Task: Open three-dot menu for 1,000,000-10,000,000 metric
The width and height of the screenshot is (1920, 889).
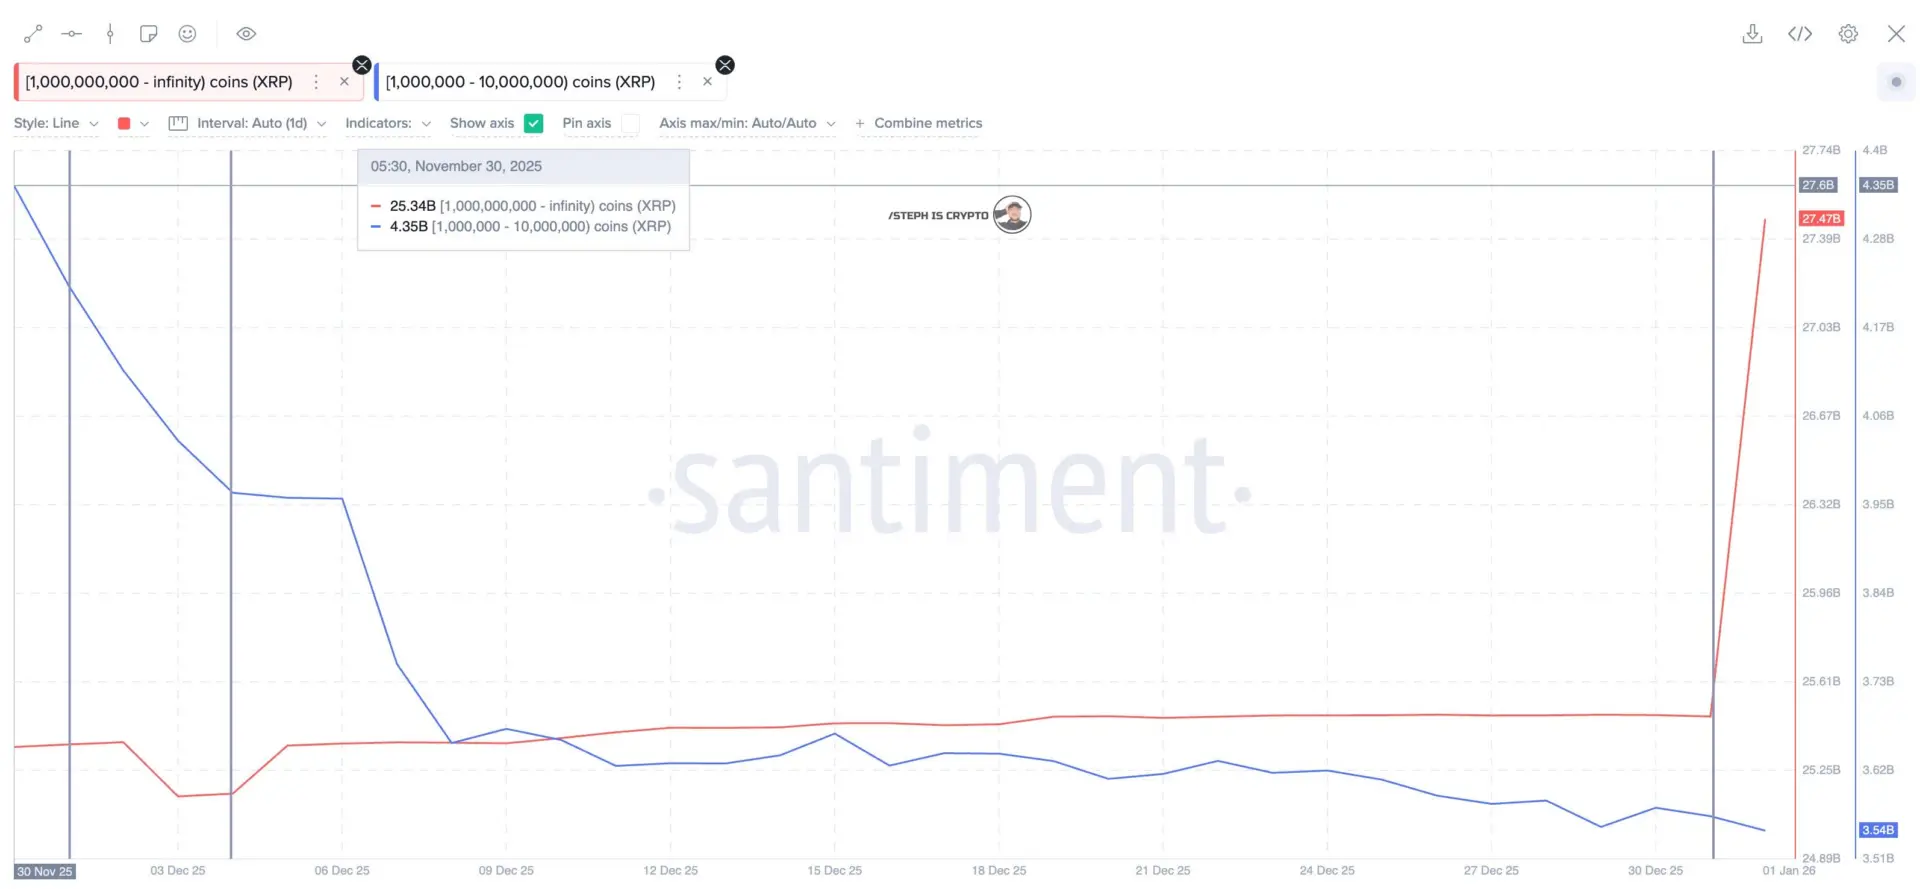Action: pyautogui.click(x=679, y=82)
